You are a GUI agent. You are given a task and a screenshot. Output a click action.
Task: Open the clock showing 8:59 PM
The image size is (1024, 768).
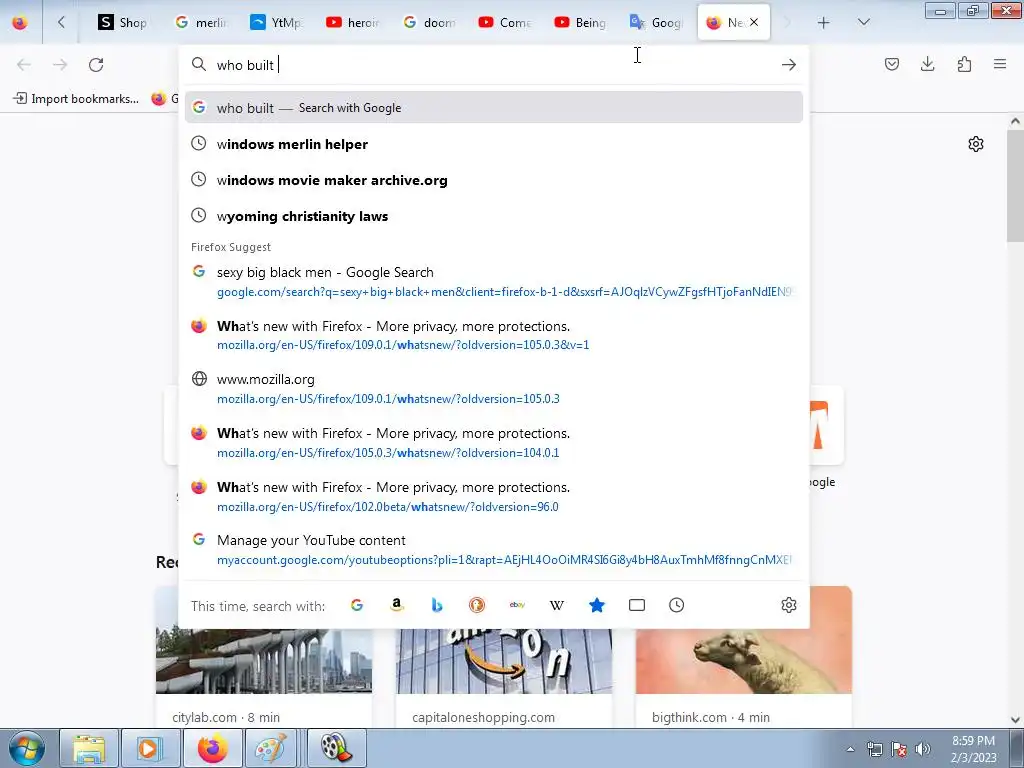click(x=973, y=749)
